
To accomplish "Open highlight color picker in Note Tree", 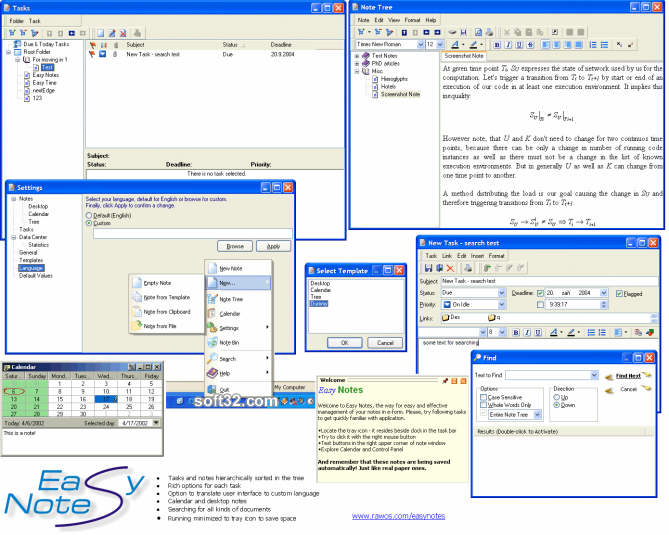I will point(476,44).
